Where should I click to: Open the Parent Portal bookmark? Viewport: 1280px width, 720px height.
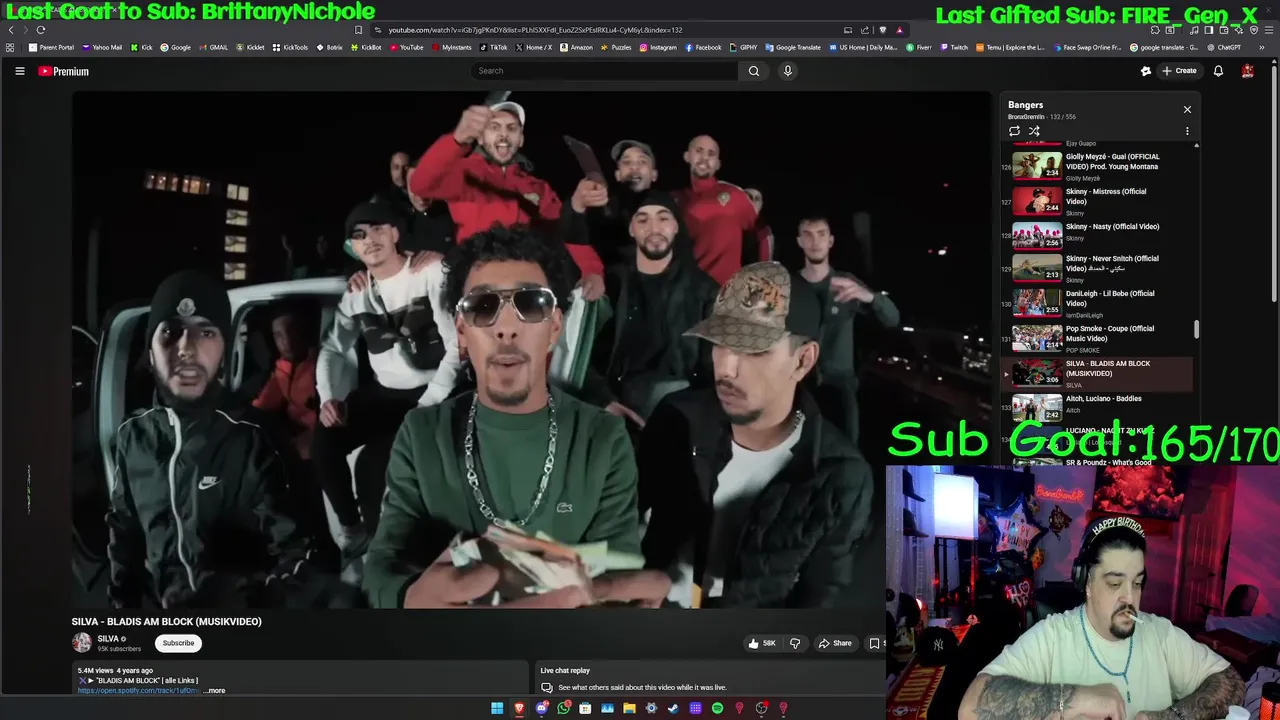pos(52,47)
